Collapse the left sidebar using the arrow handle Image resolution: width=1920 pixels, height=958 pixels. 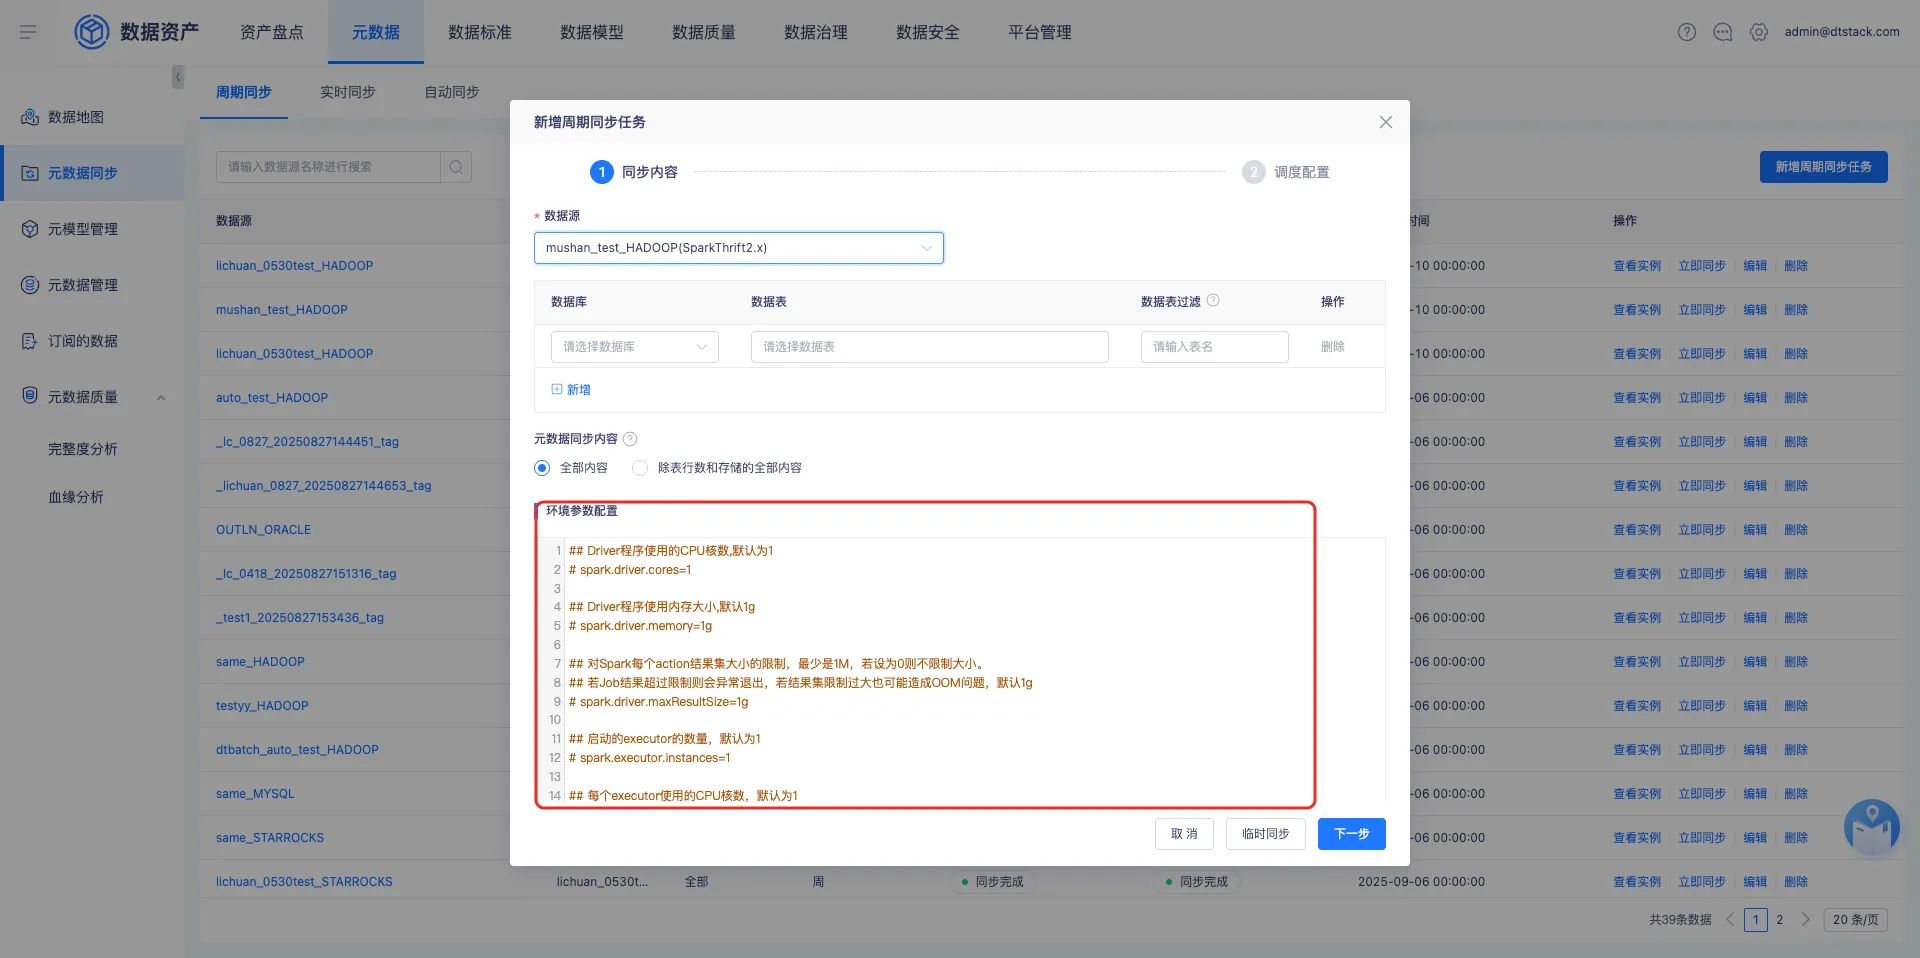pos(178,77)
